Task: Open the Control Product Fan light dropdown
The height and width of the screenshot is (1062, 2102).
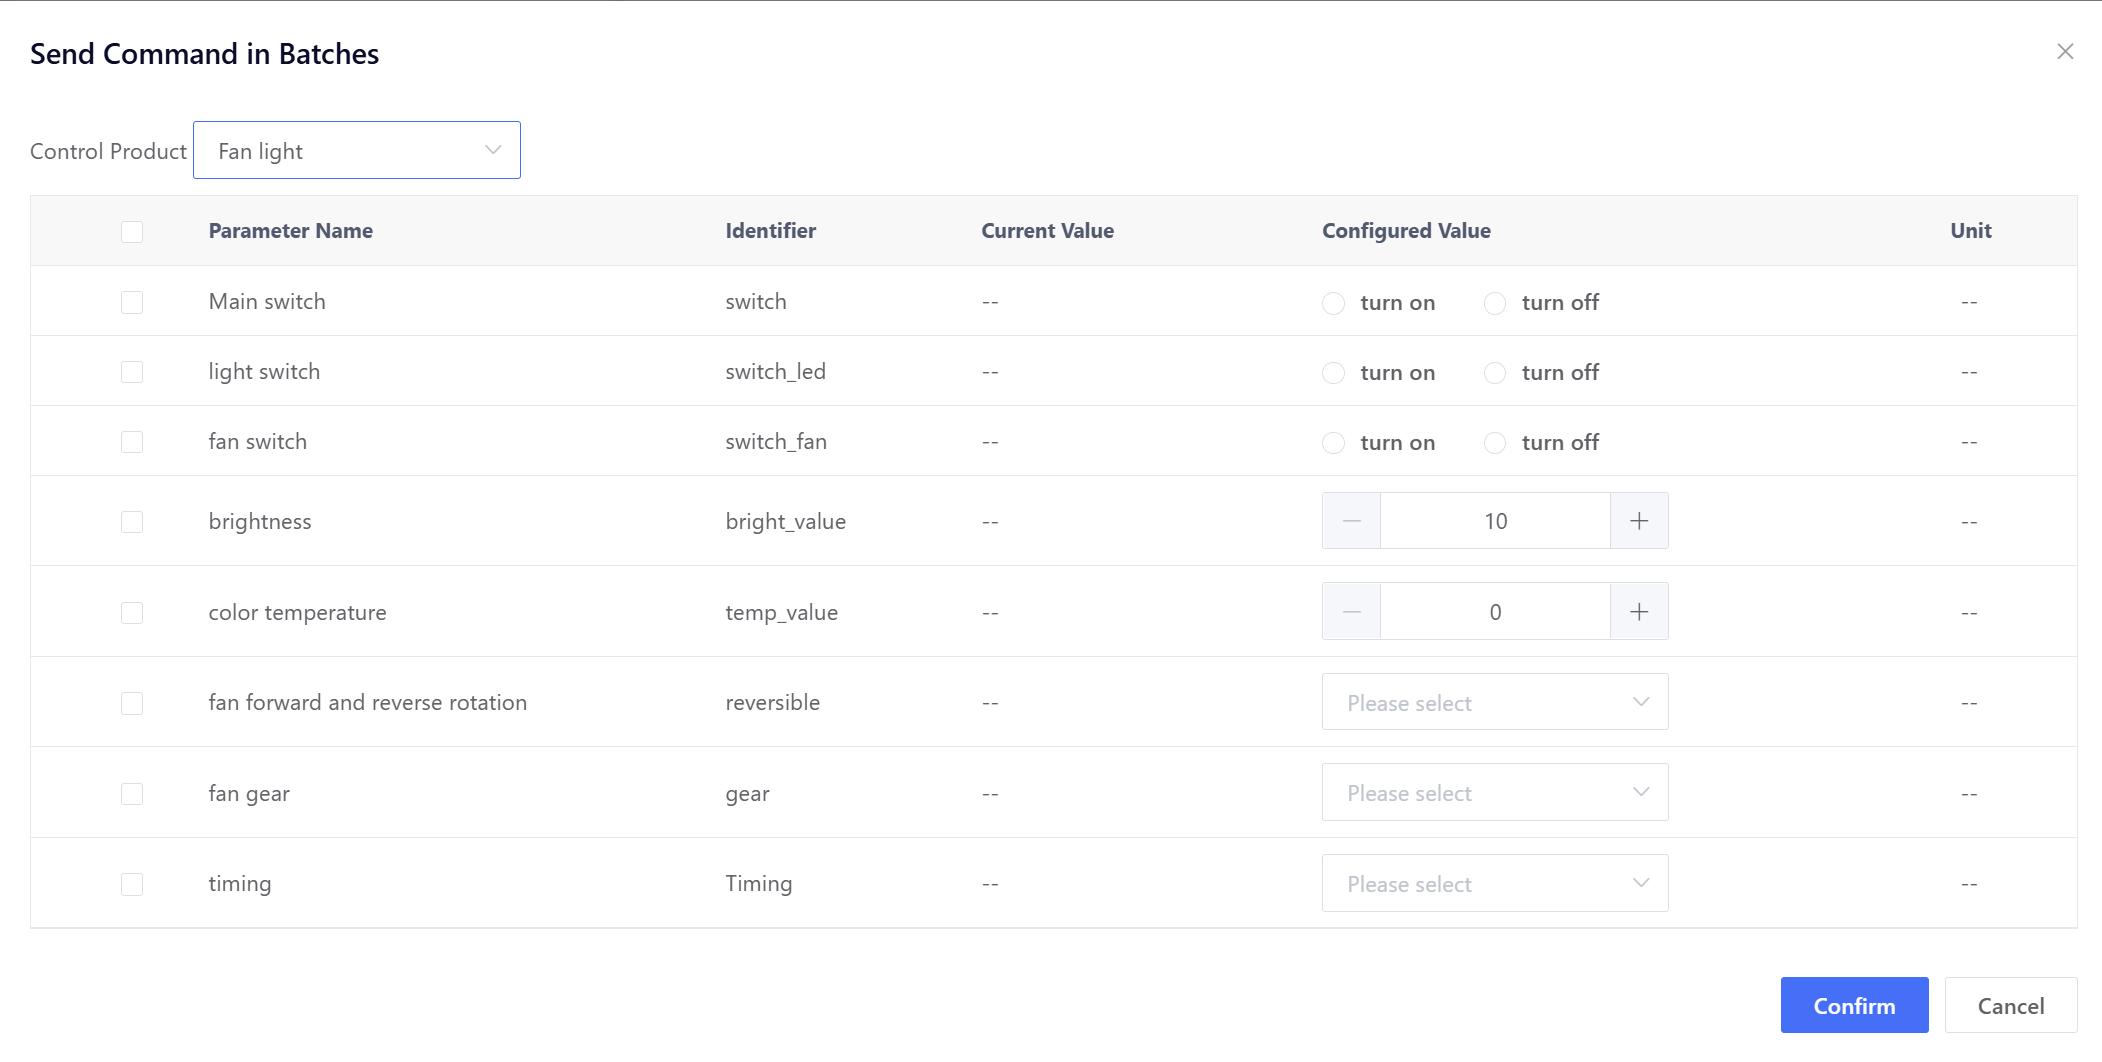Action: [357, 151]
